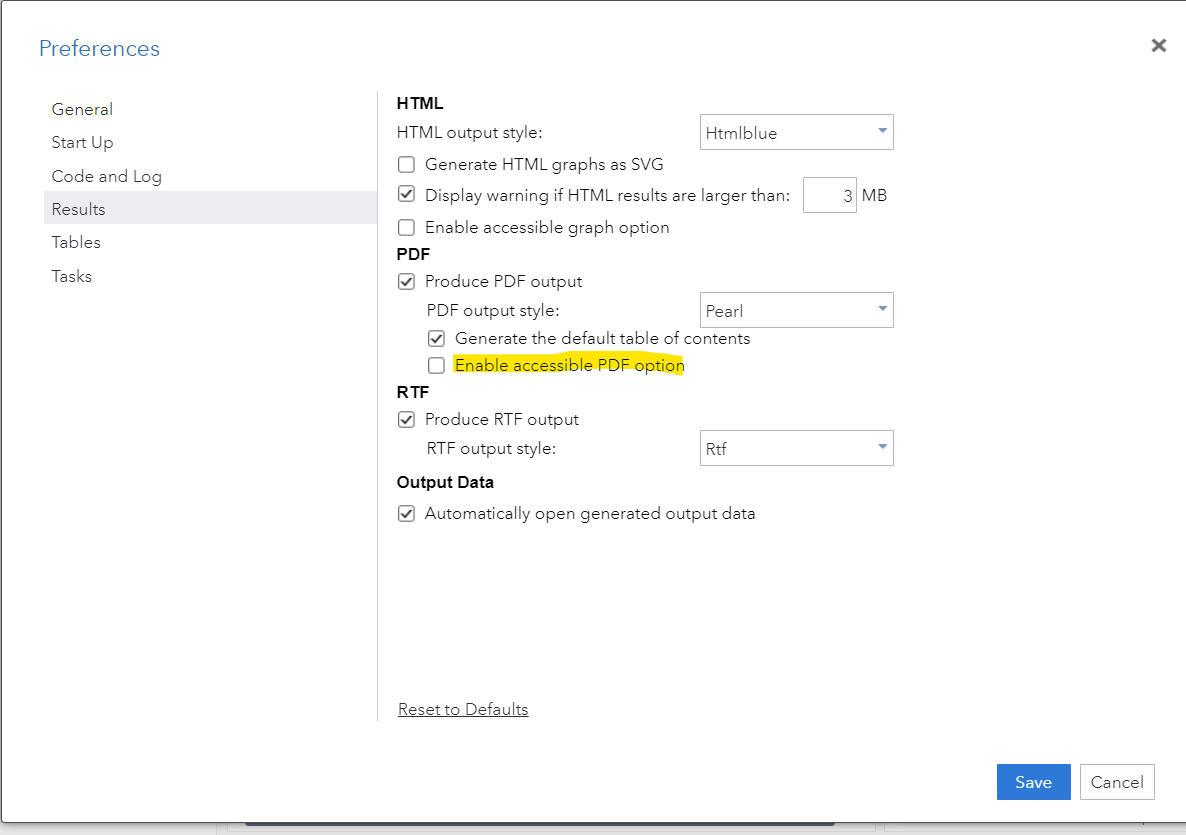Click the Reset to Defaults link
1186x835 pixels.
(x=463, y=709)
